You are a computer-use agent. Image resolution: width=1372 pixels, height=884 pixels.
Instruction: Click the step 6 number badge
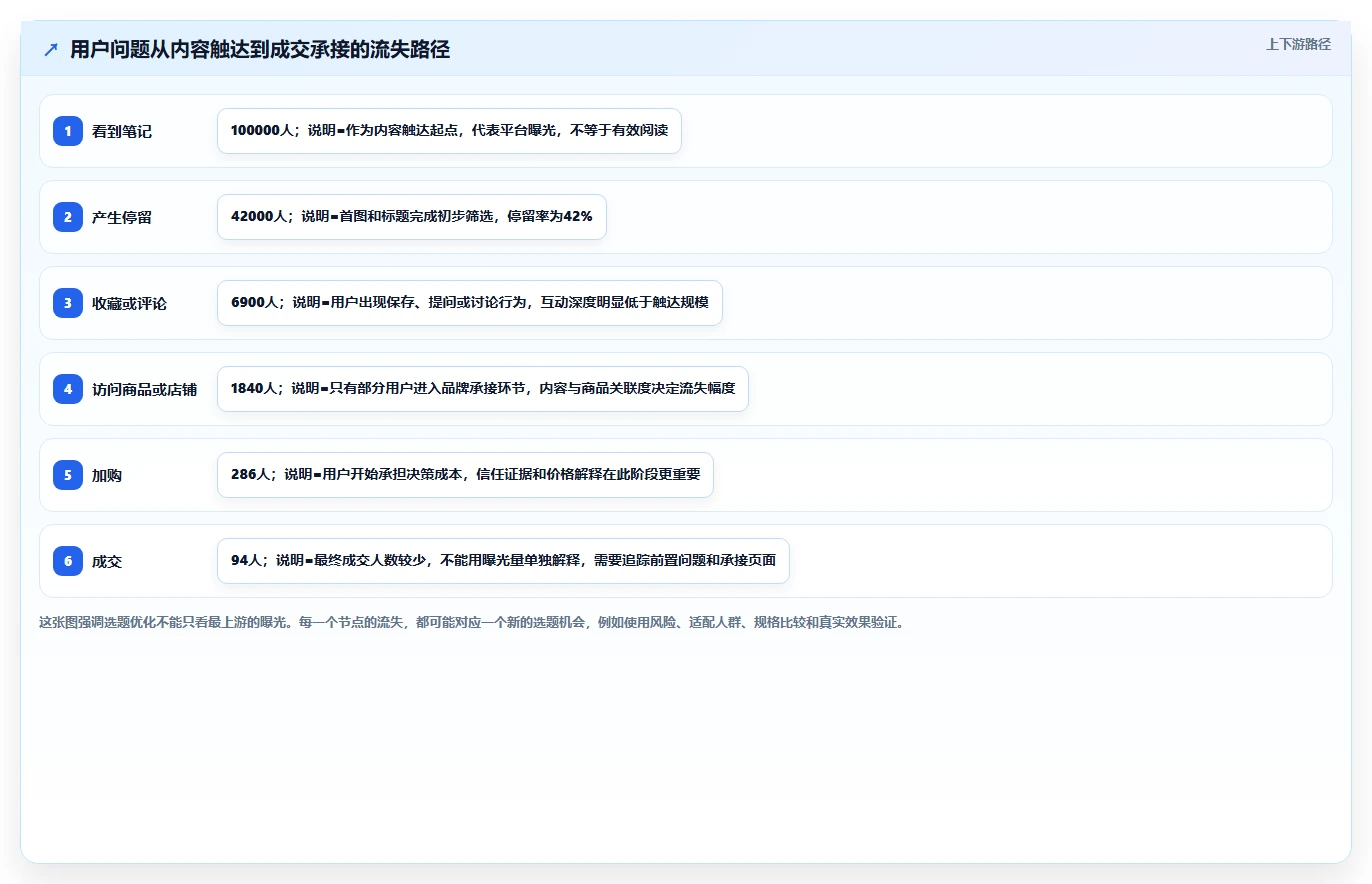68,561
